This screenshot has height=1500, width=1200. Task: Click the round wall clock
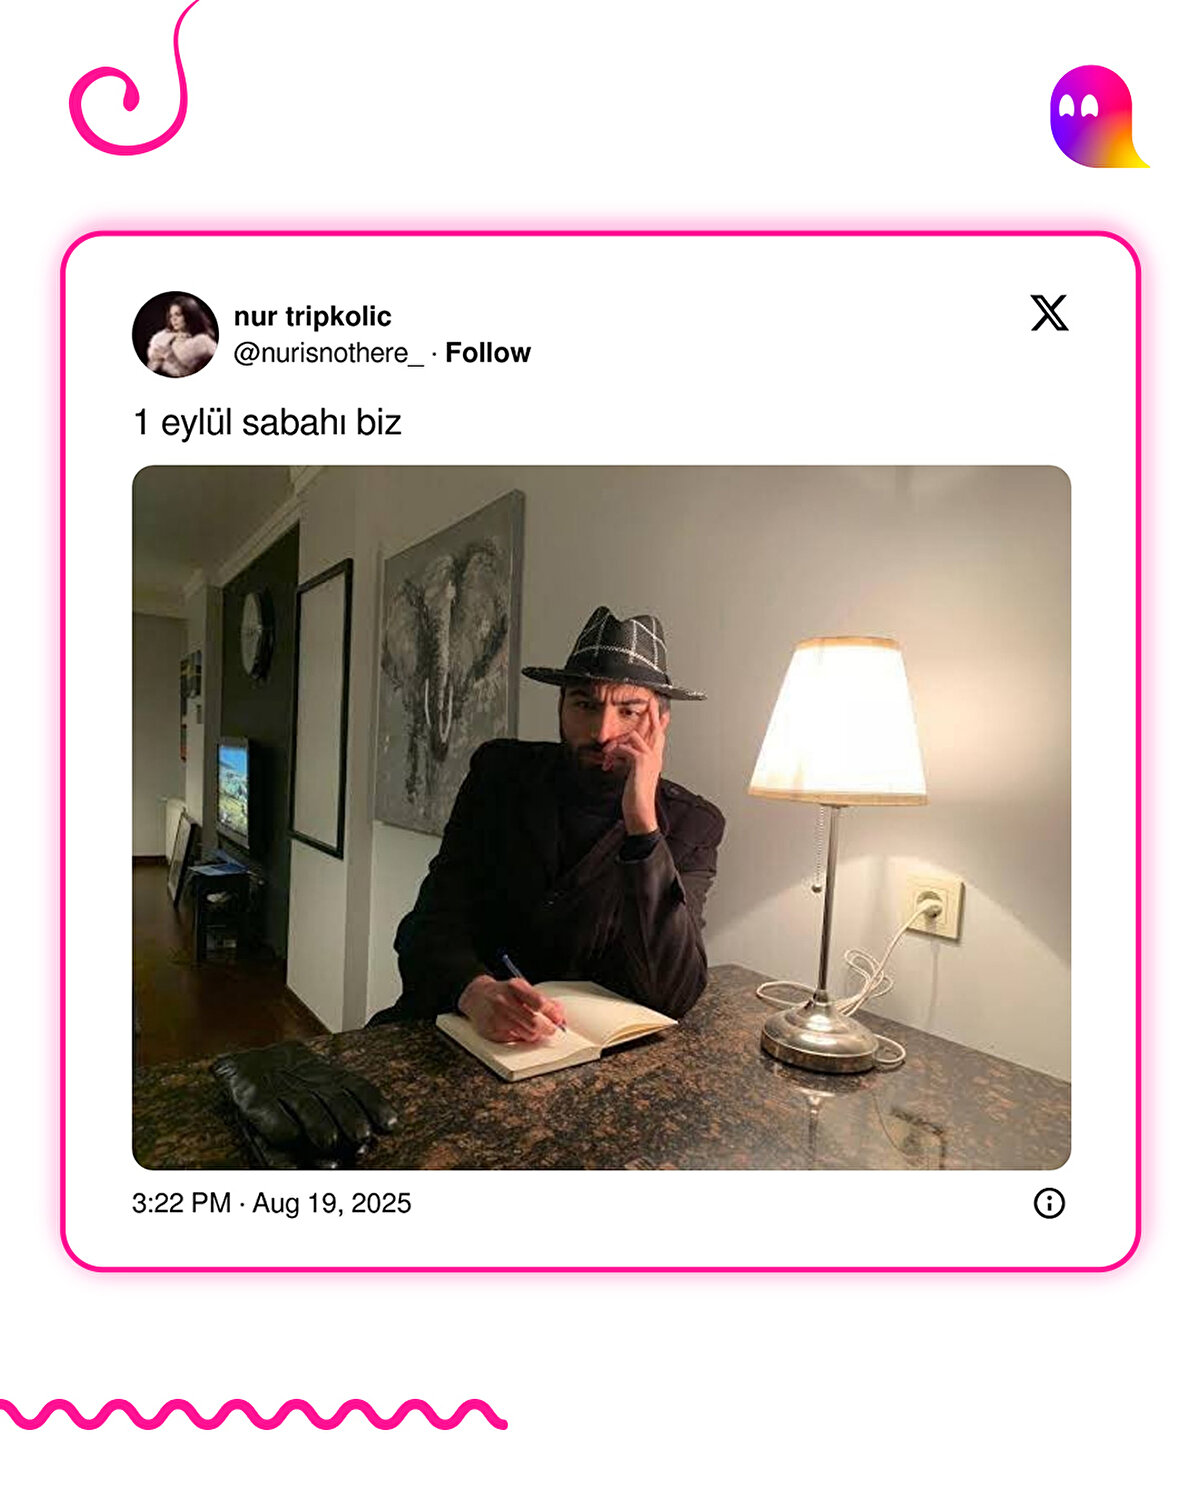tap(255, 634)
